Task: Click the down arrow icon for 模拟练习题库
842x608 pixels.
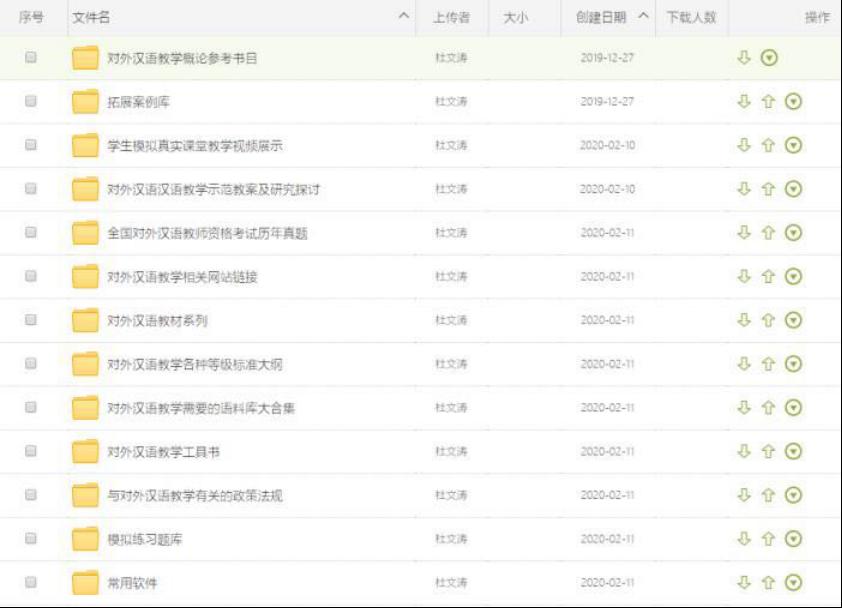Action: [743, 539]
